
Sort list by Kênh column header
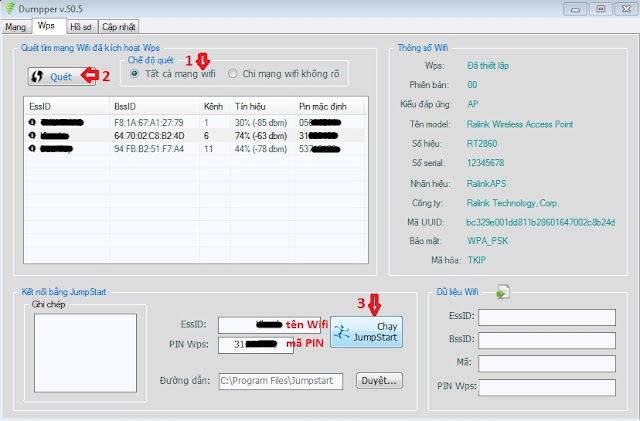tap(215, 107)
